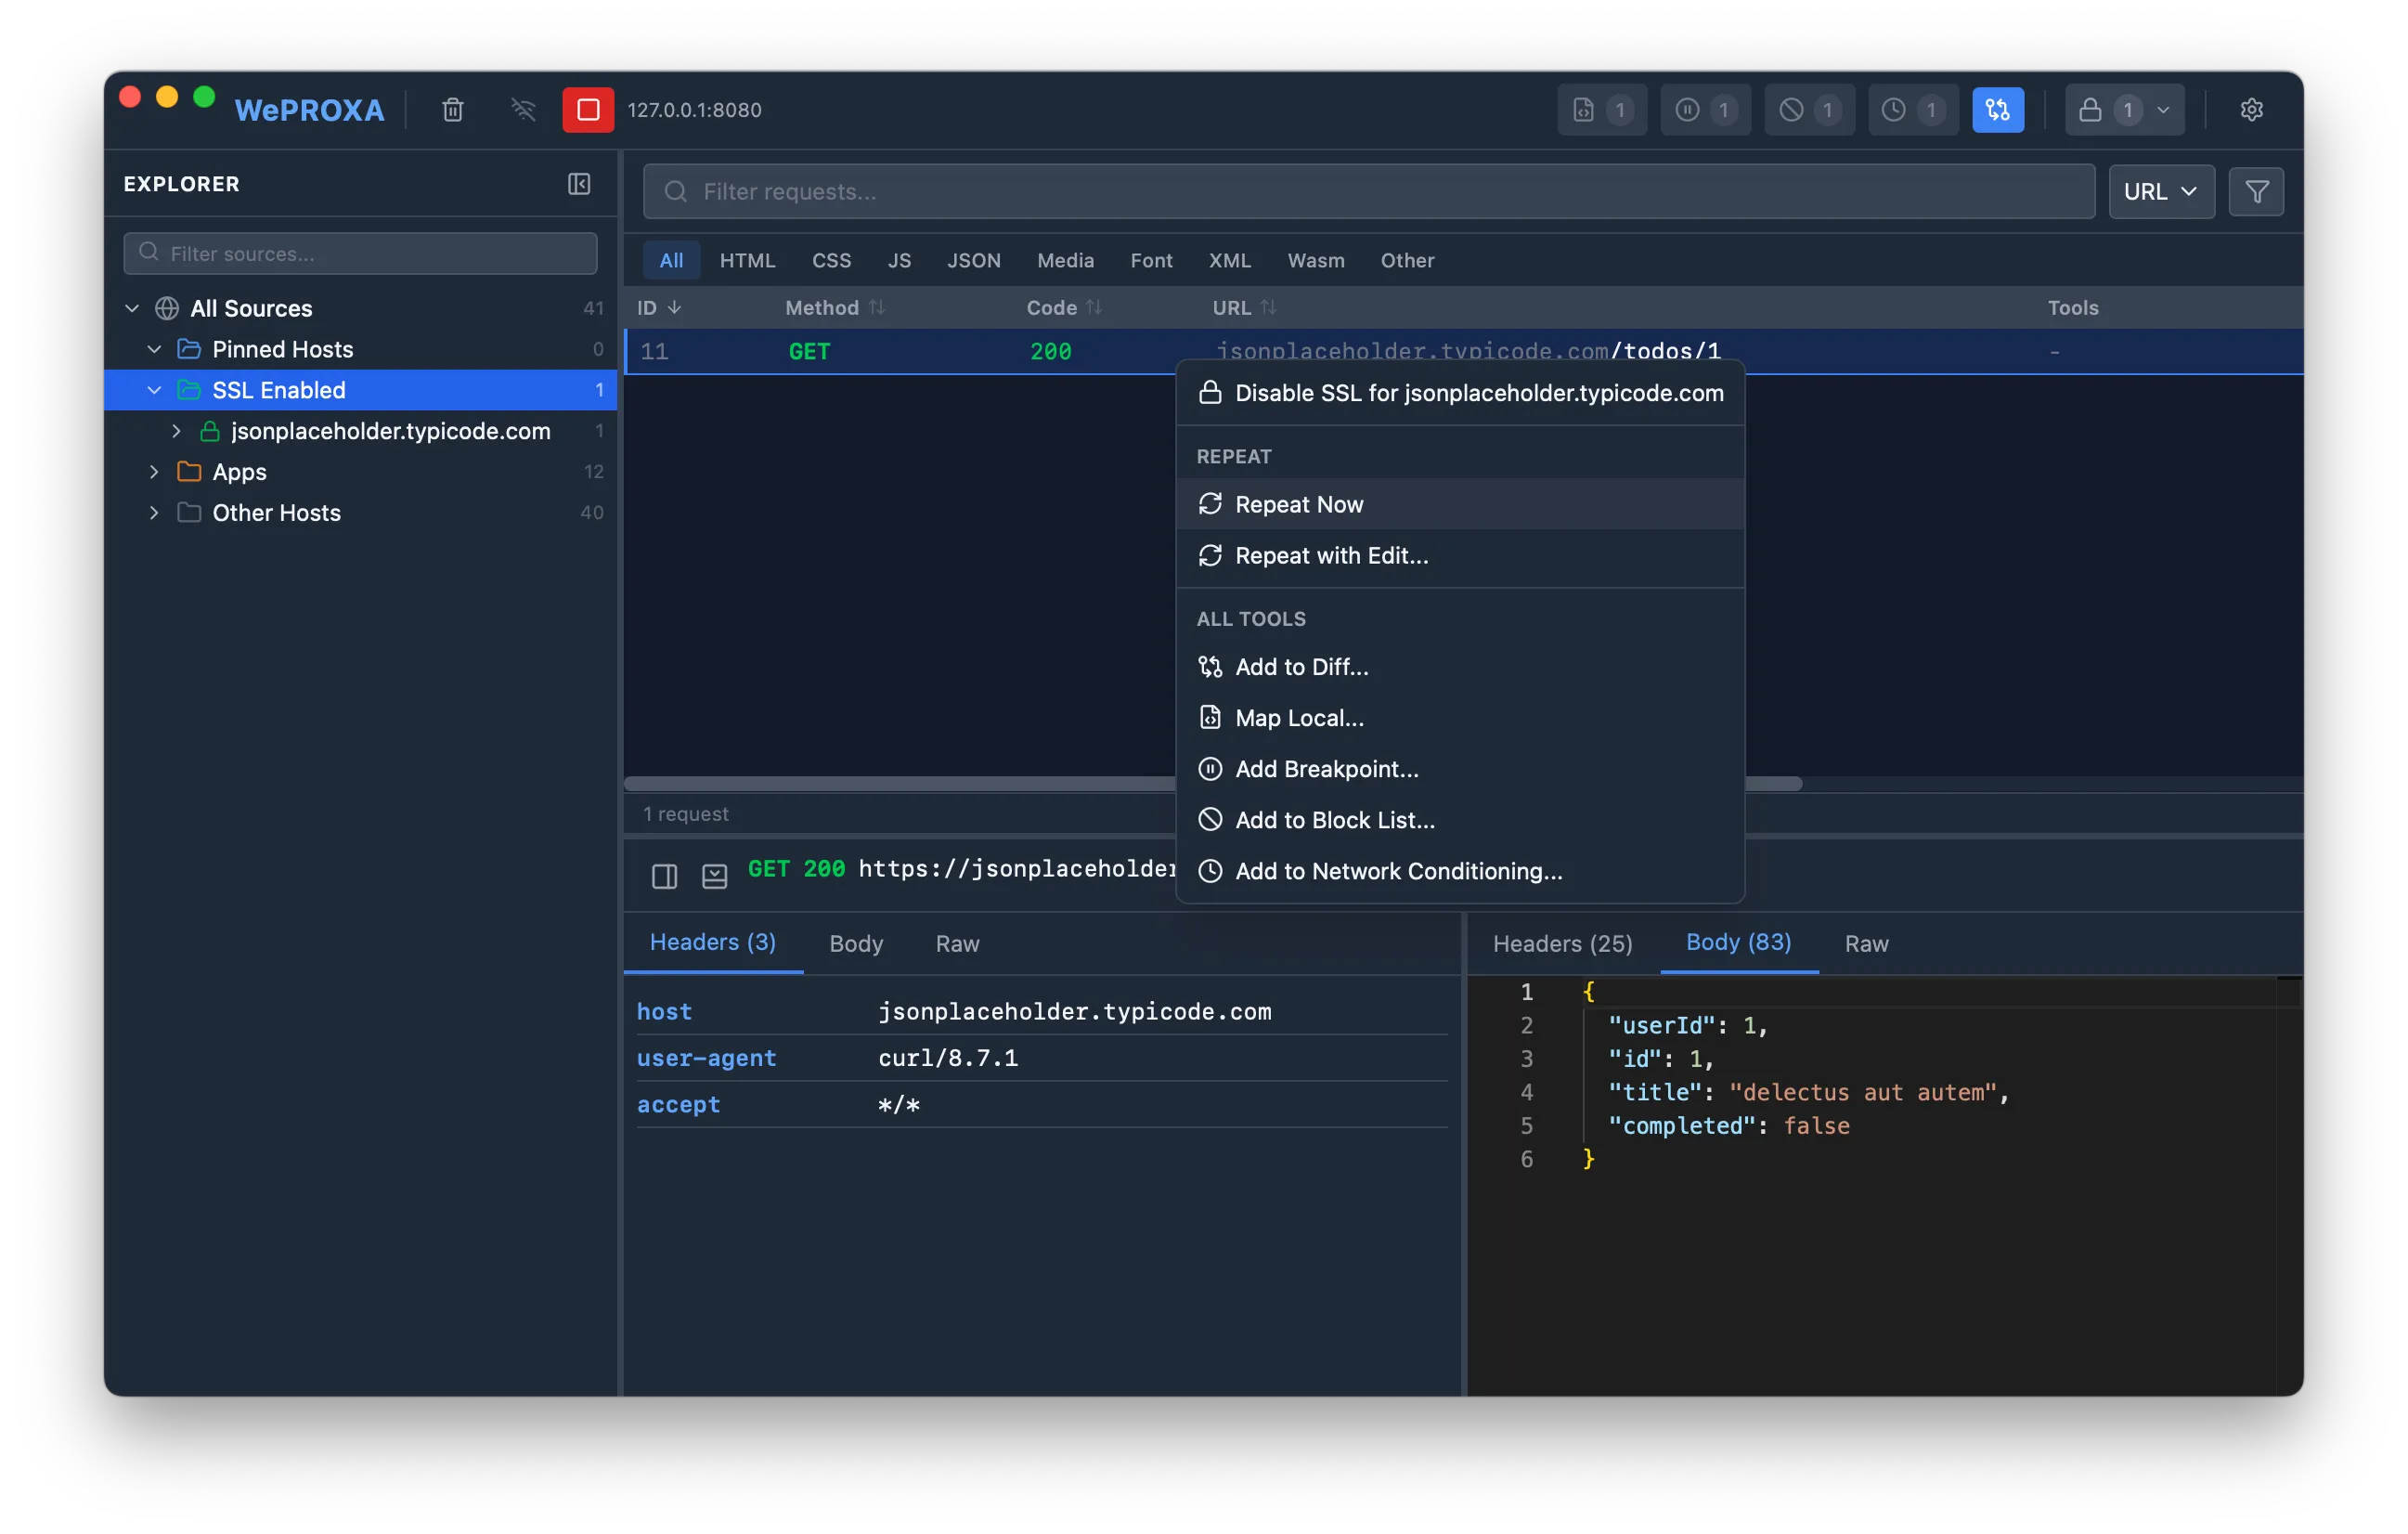Collapse the Explorer sidebar panel icon
The width and height of the screenshot is (2408, 1534).
579,184
